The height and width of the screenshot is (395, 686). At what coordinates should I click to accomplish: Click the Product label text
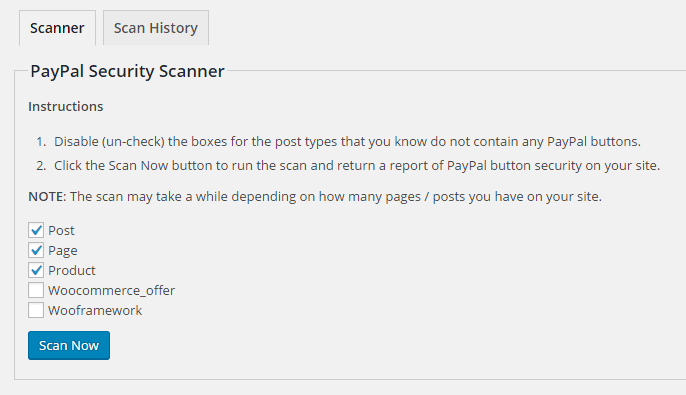[72, 270]
